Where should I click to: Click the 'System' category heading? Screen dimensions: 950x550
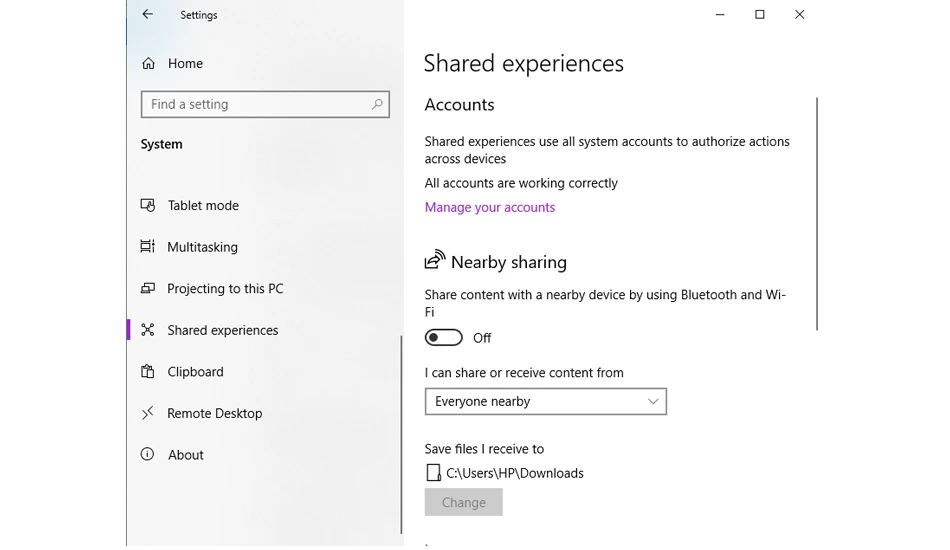[161, 144]
